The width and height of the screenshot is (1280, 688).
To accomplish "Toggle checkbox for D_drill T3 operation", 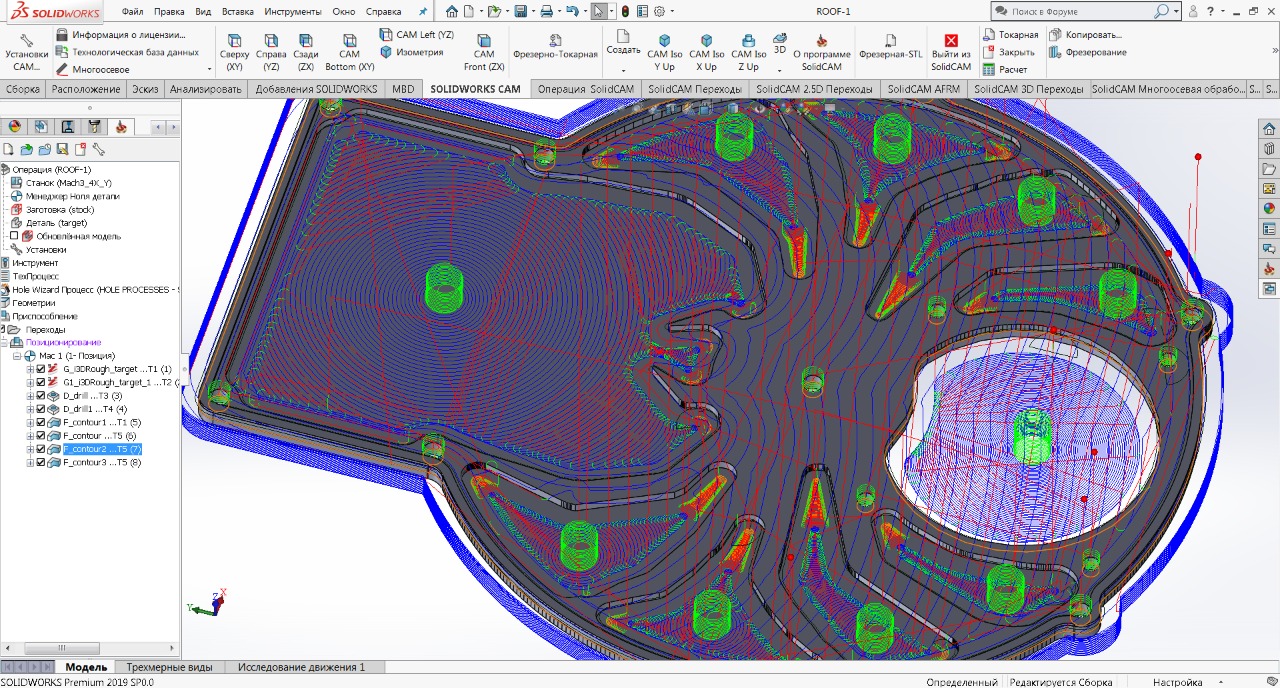I will (41, 396).
